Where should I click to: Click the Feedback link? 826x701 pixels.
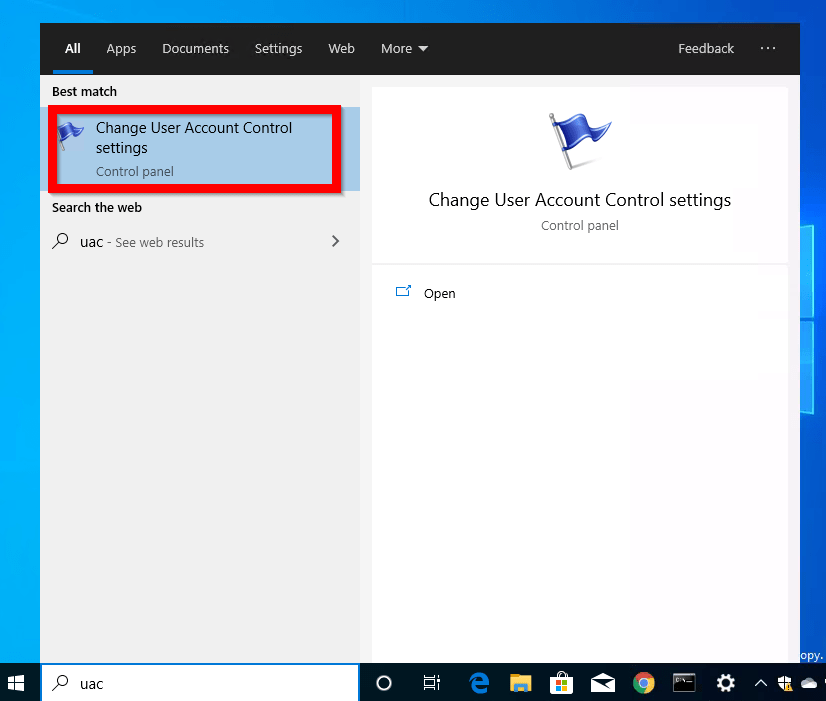coord(706,48)
